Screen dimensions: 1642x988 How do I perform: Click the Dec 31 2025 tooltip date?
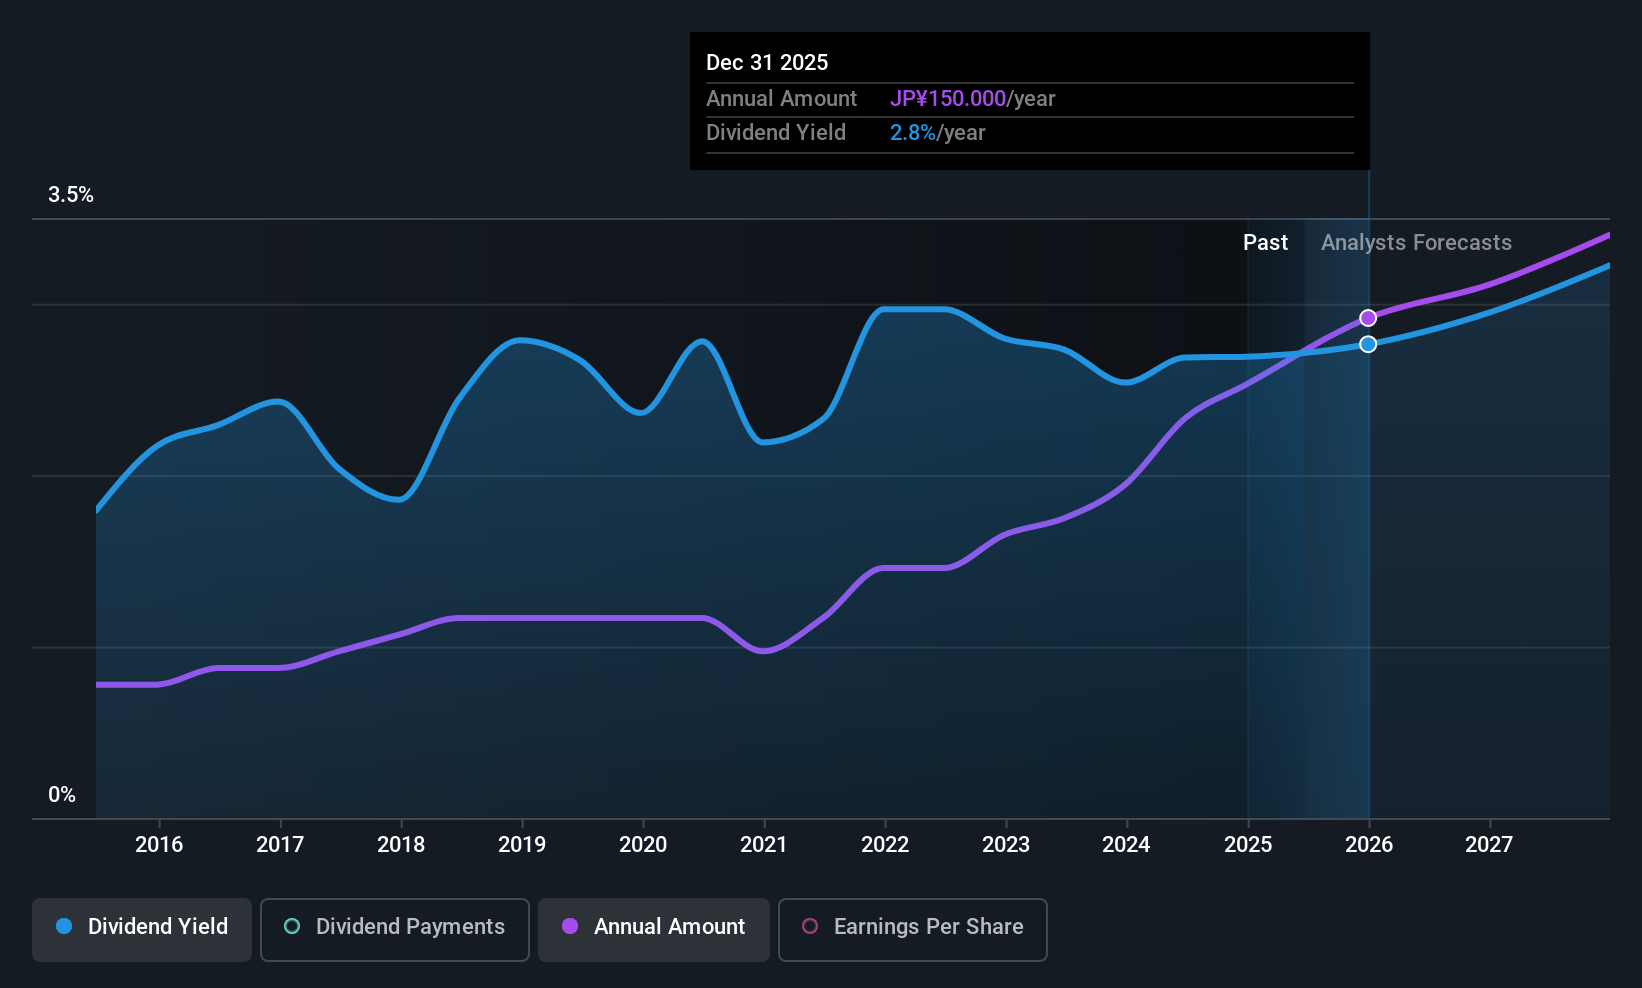point(767,62)
